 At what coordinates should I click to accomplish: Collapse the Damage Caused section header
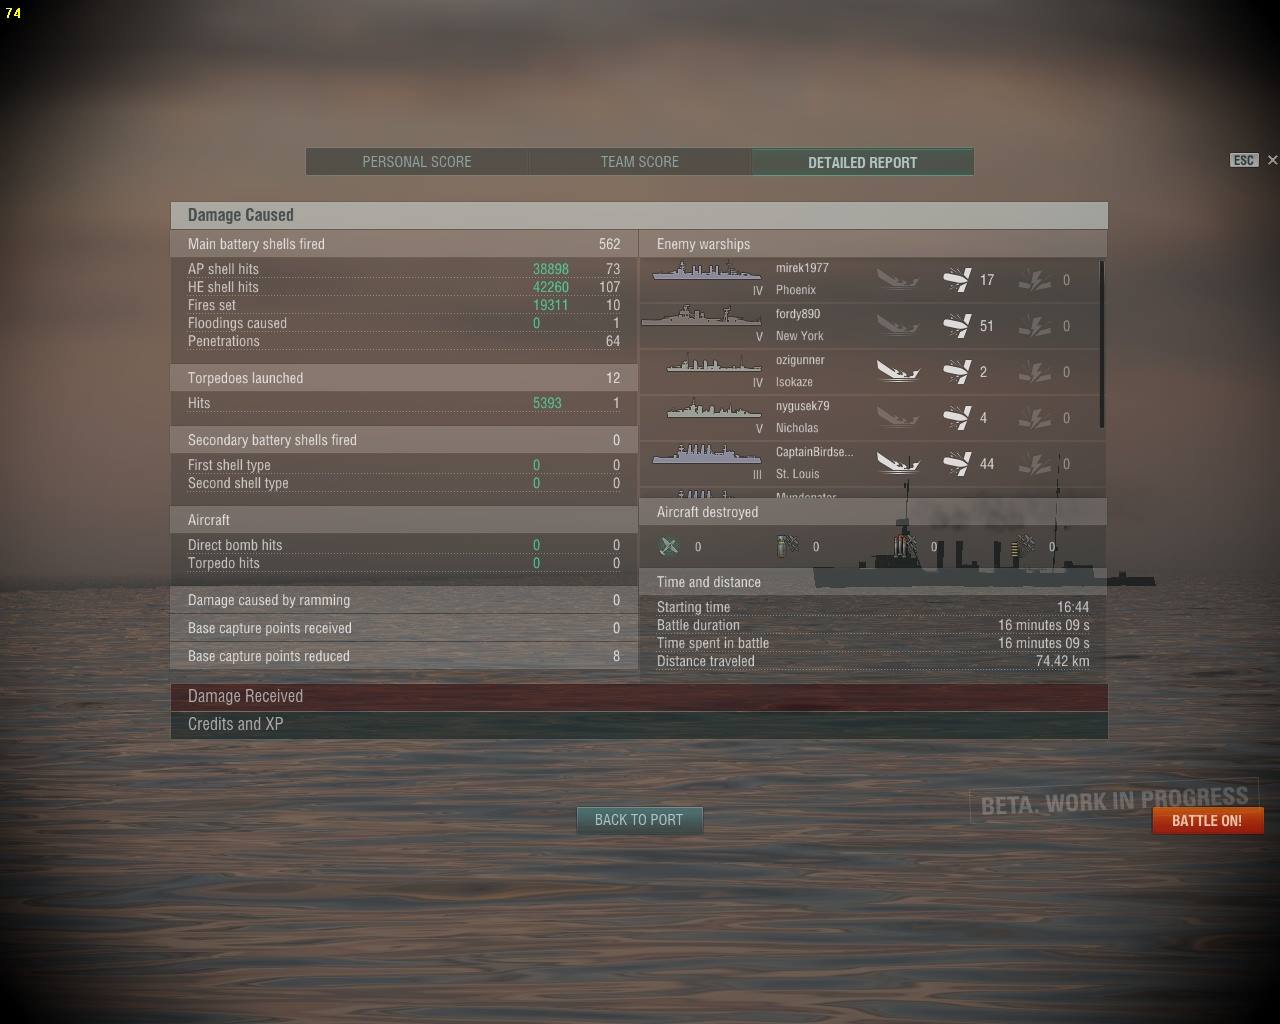tap(639, 215)
